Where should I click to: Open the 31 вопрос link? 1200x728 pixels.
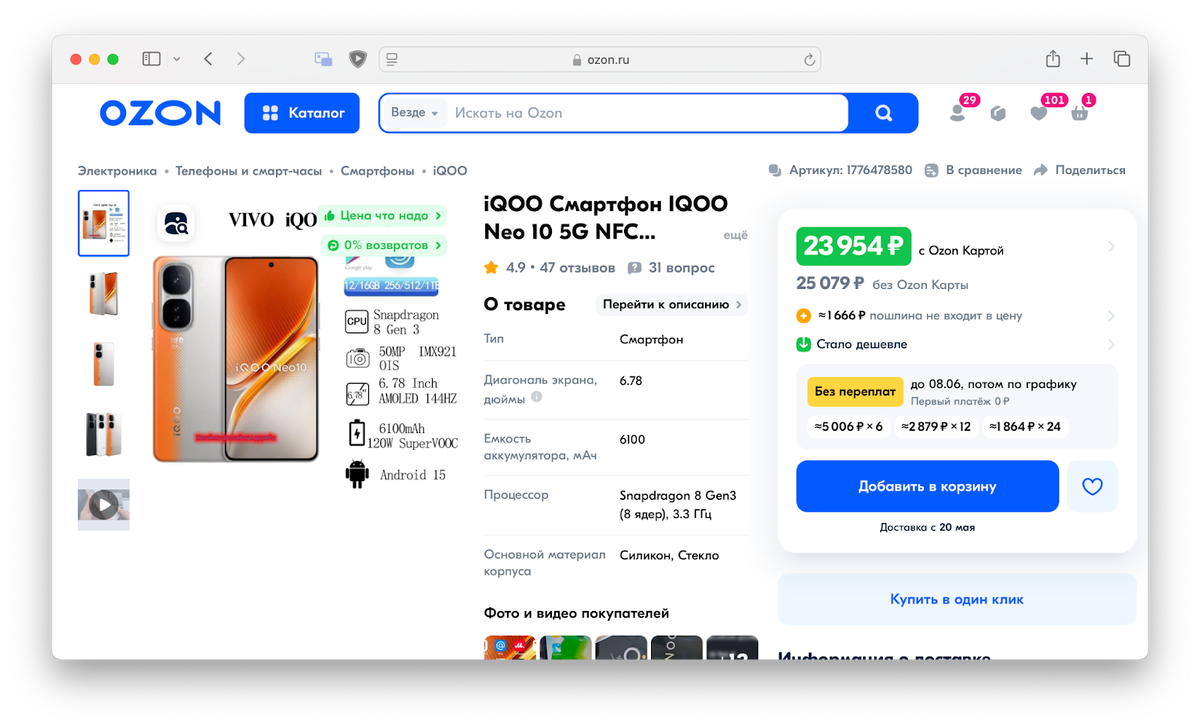pyautogui.click(x=682, y=268)
